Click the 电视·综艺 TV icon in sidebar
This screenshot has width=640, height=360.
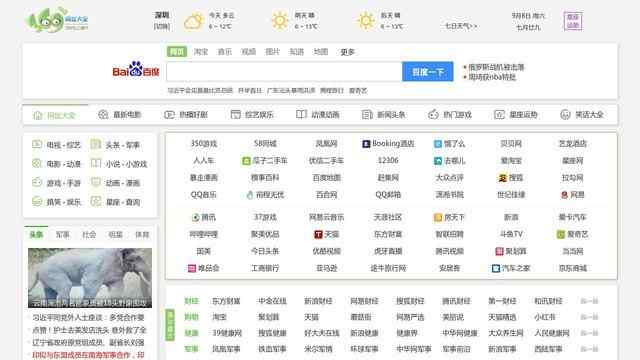click(x=37, y=144)
